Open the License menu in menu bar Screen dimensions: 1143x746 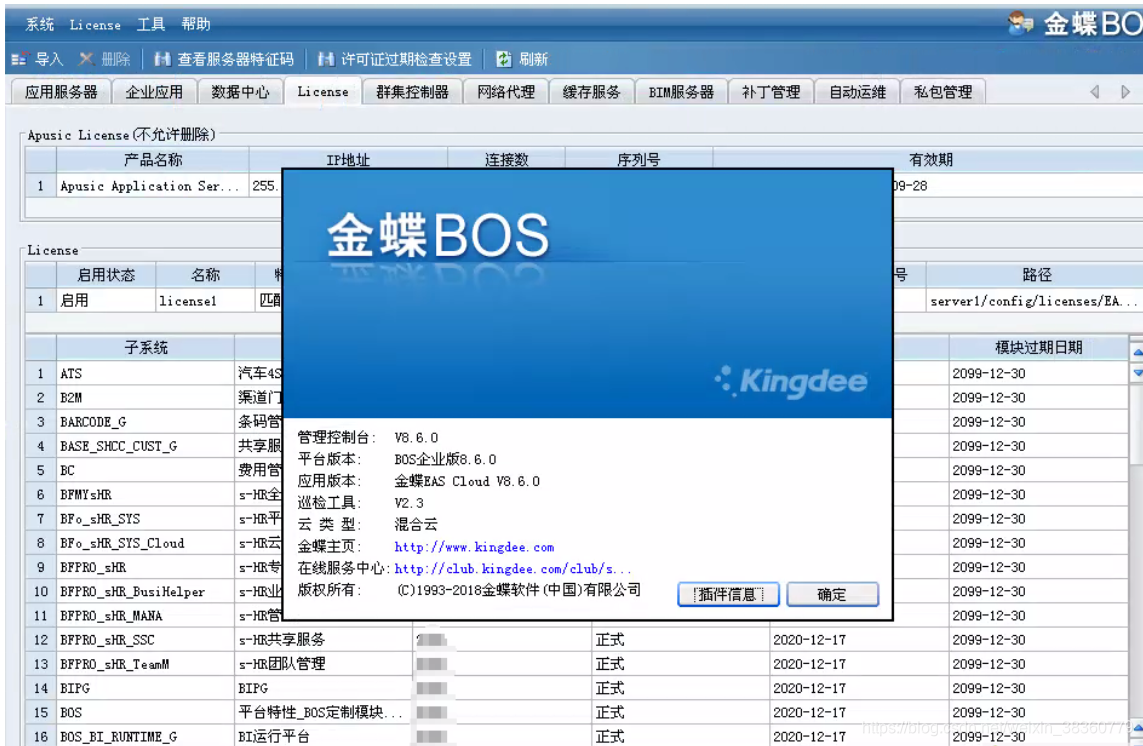point(95,24)
